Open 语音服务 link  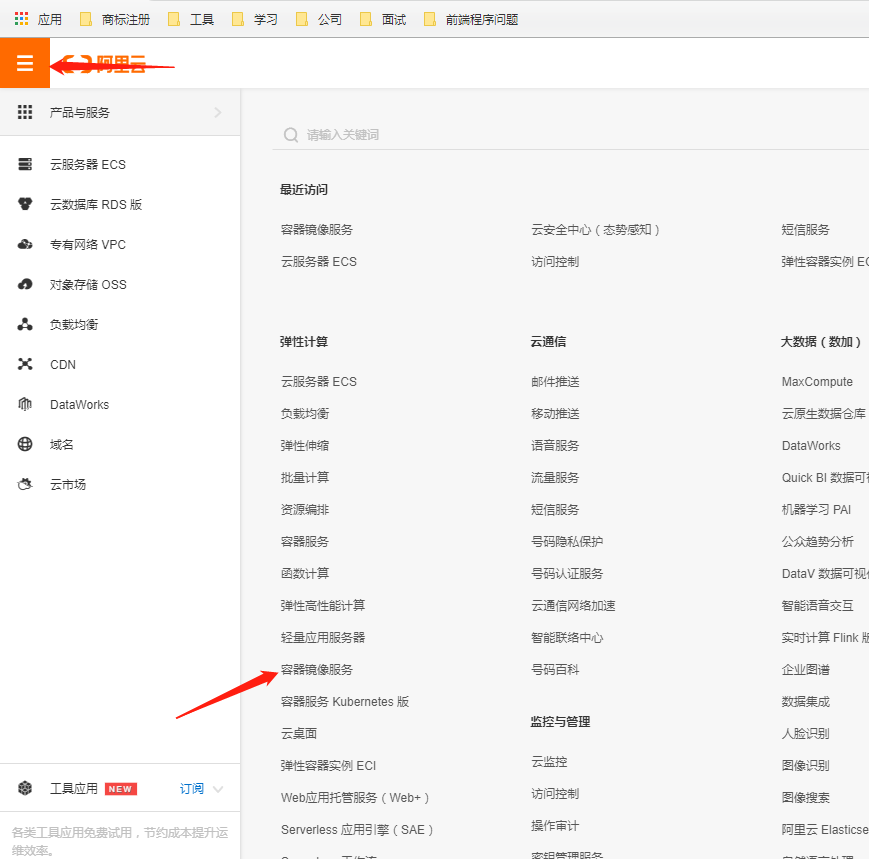pyautogui.click(x=555, y=446)
